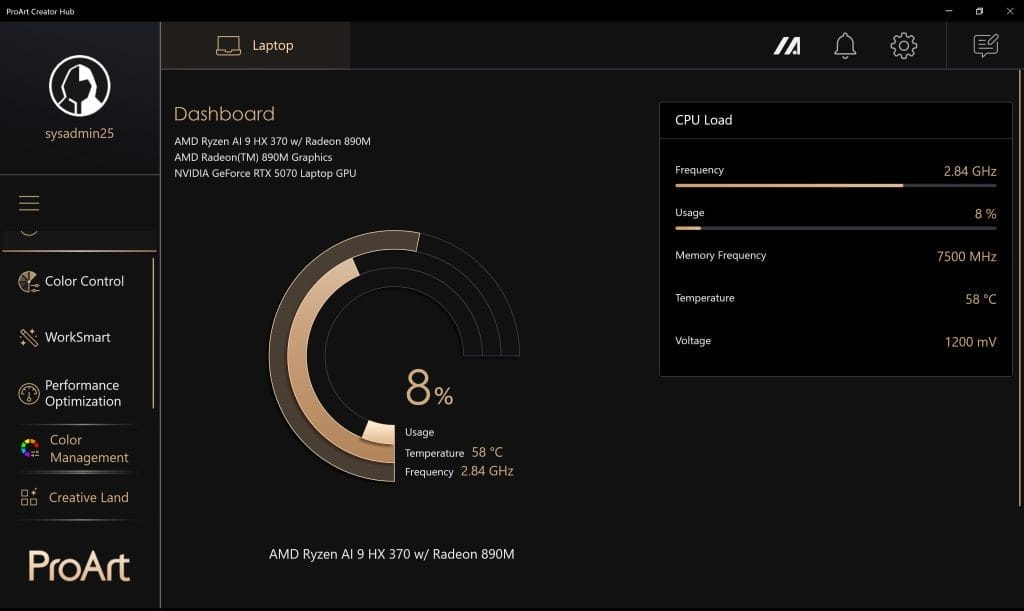Screen dimensions: 1024x611
Task: Click the sysadmin25 profile avatar
Action: click(x=80, y=86)
